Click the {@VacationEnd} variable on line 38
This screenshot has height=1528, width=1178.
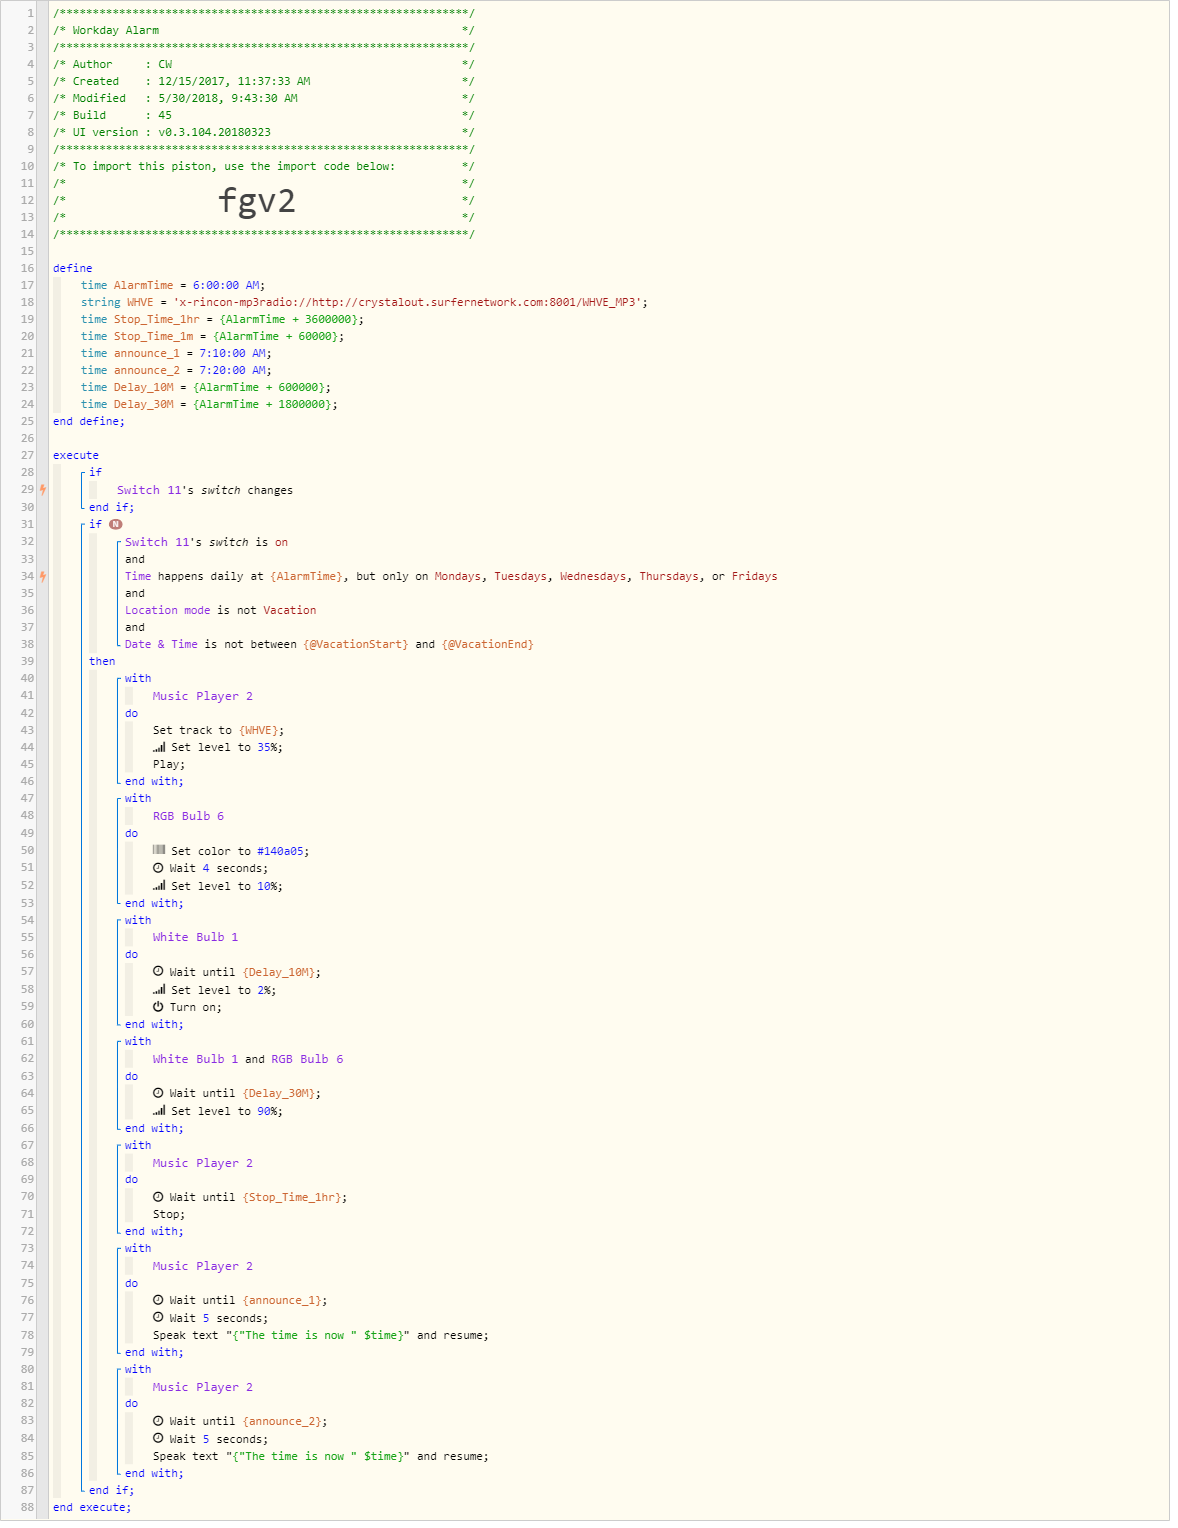(488, 644)
